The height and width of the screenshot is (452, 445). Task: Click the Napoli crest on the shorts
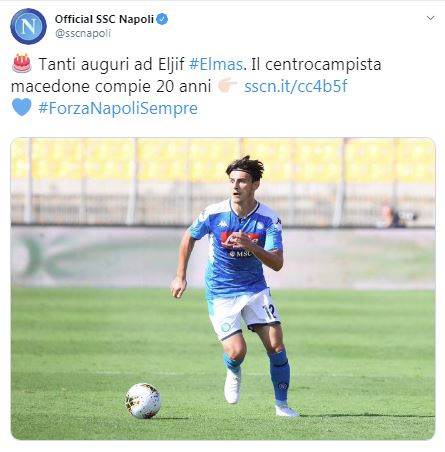[x=226, y=327]
